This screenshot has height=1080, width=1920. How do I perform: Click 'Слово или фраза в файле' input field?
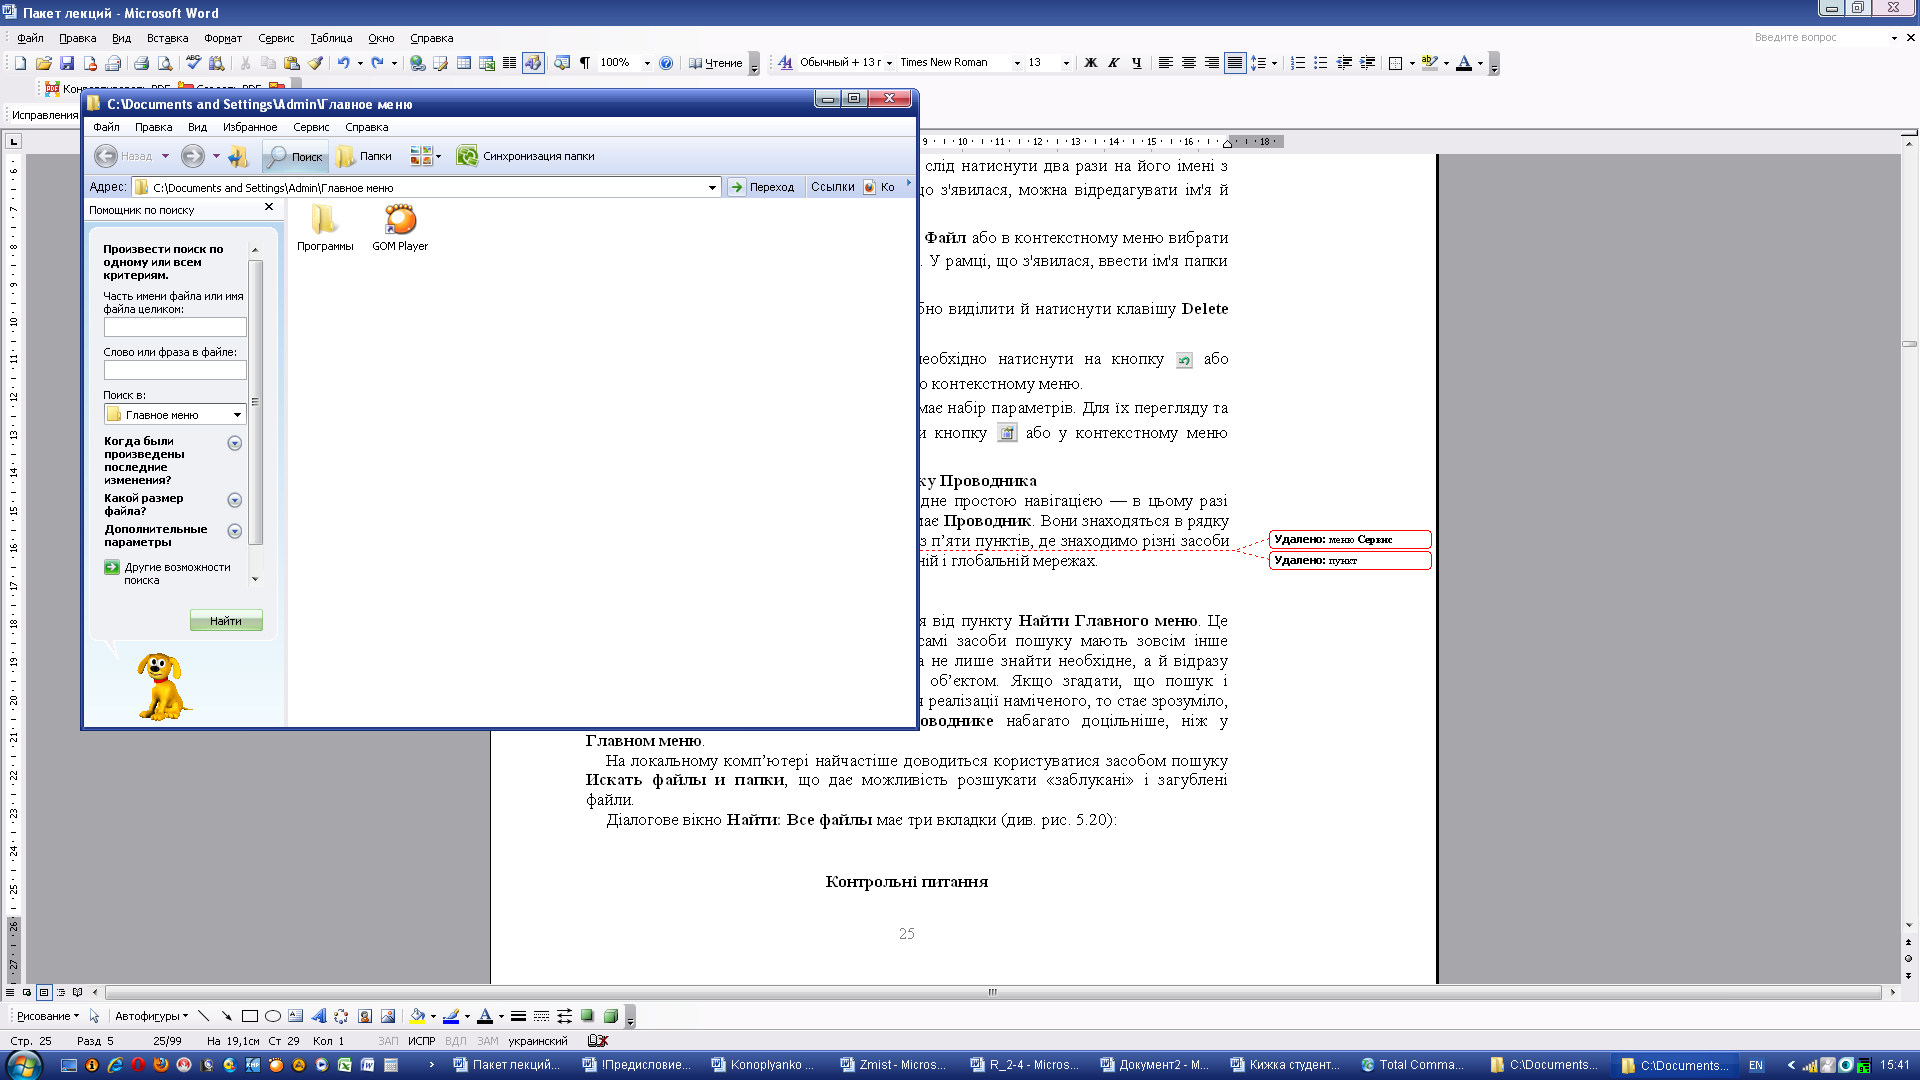(x=175, y=370)
